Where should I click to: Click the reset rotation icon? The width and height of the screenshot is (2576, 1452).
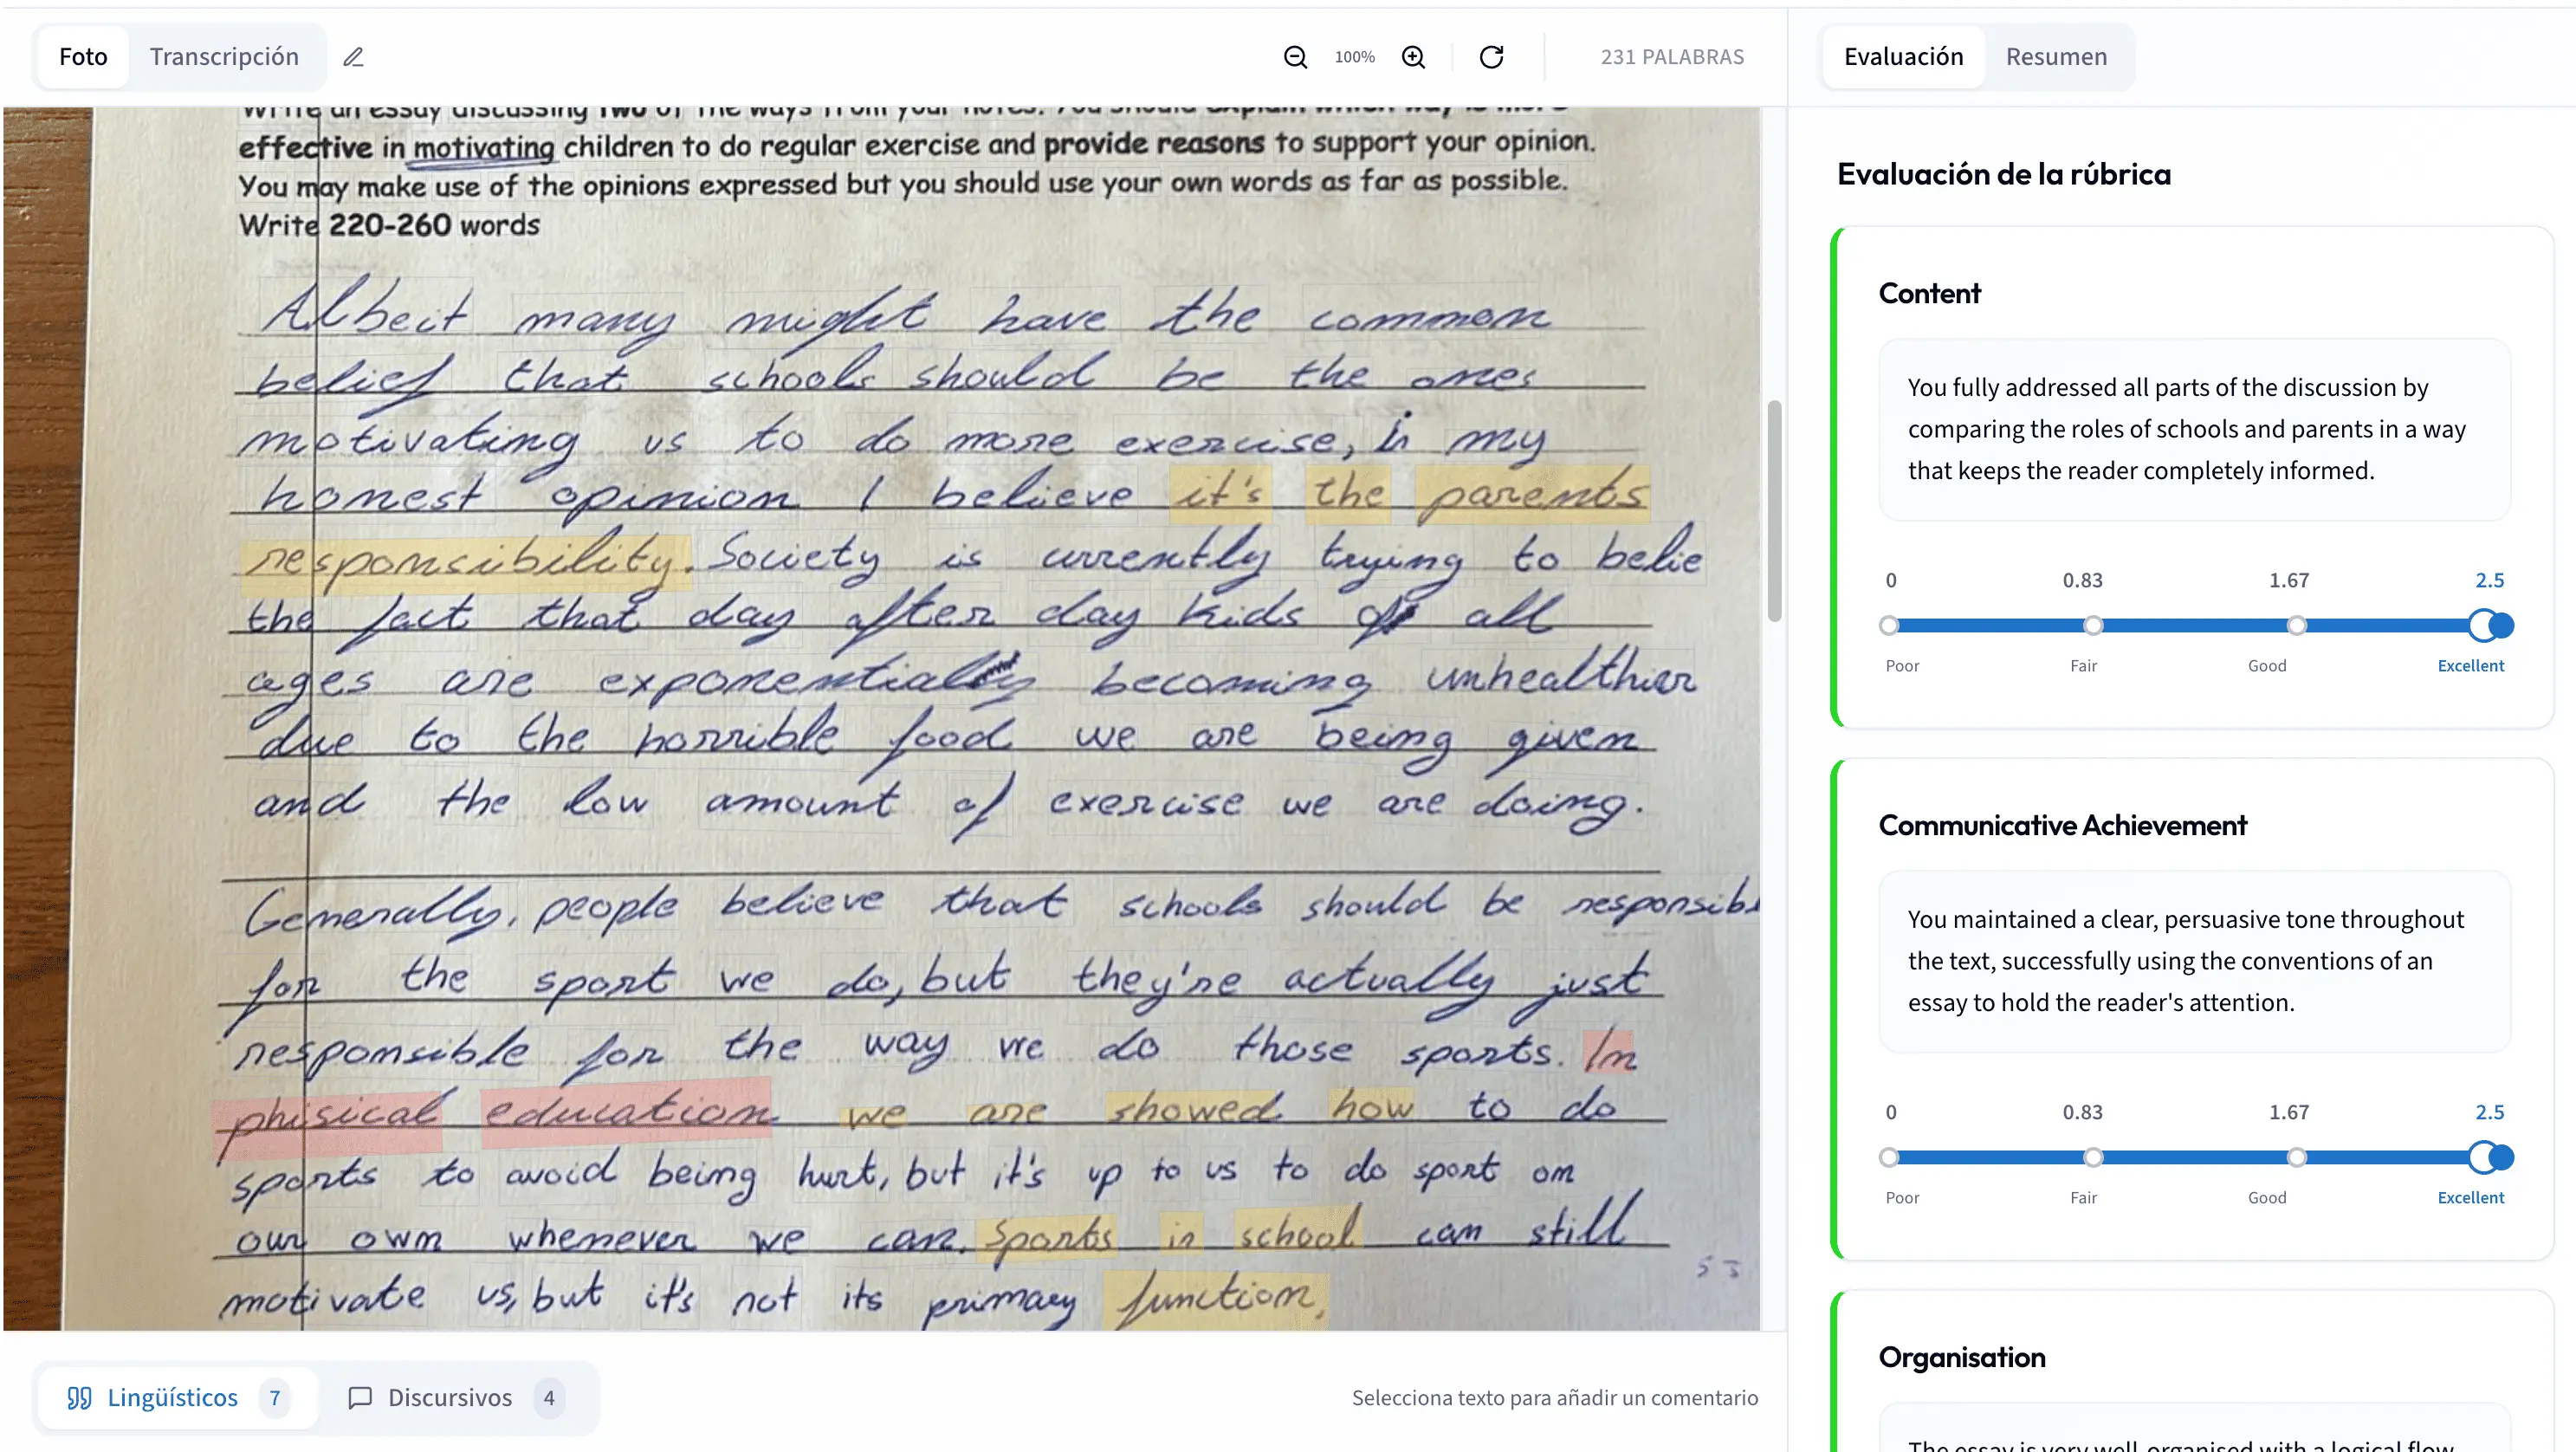click(1491, 57)
